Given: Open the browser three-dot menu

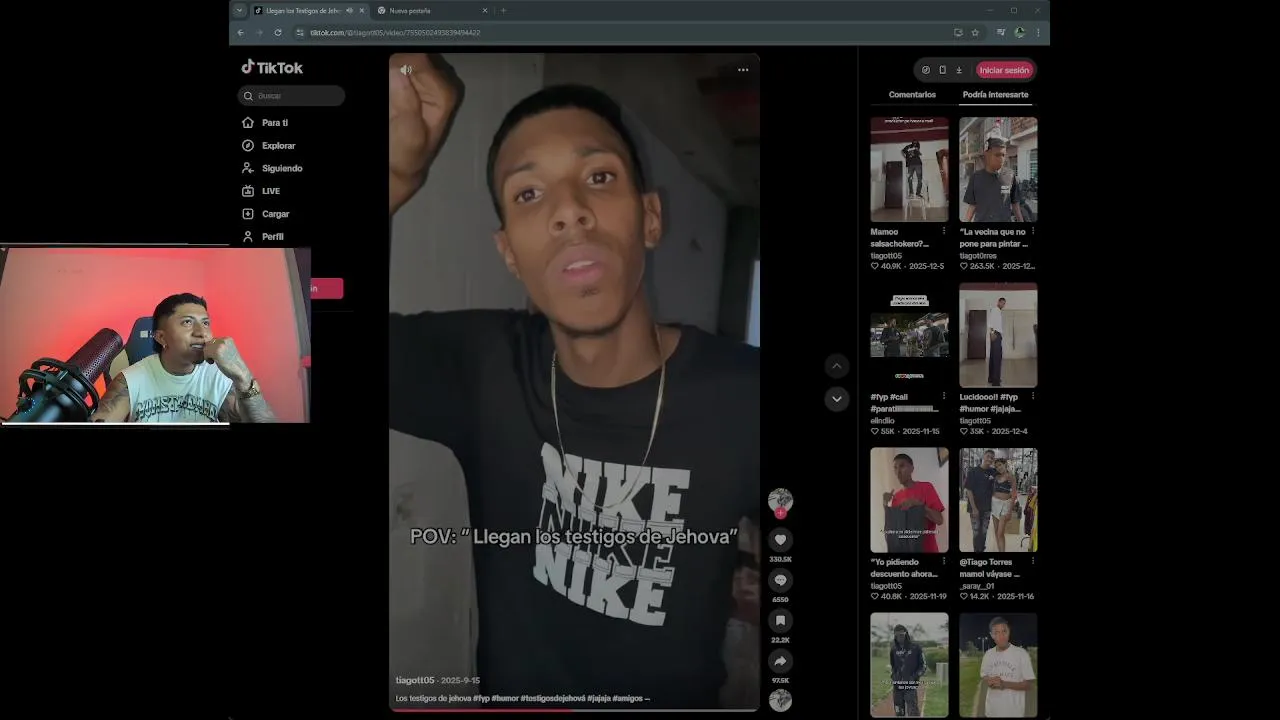Looking at the screenshot, I should click(1038, 33).
